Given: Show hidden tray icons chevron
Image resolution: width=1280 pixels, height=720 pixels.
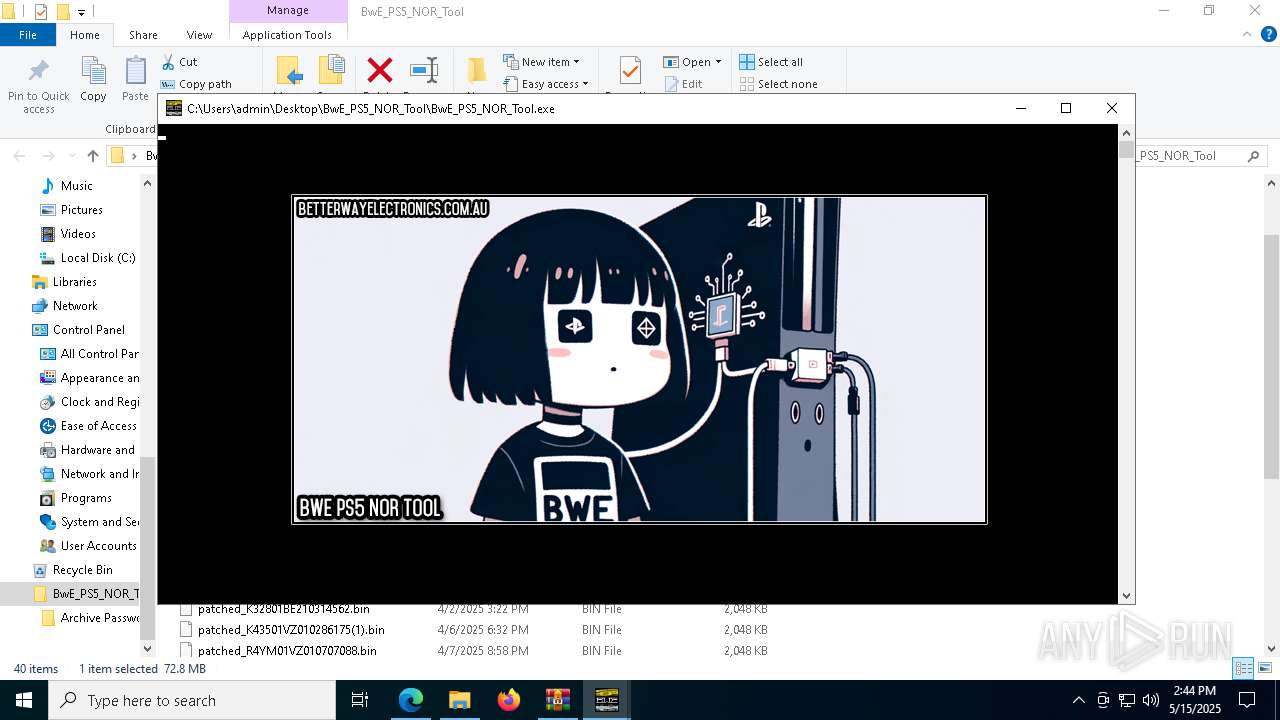Looking at the screenshot, I should pos(1078,700).
